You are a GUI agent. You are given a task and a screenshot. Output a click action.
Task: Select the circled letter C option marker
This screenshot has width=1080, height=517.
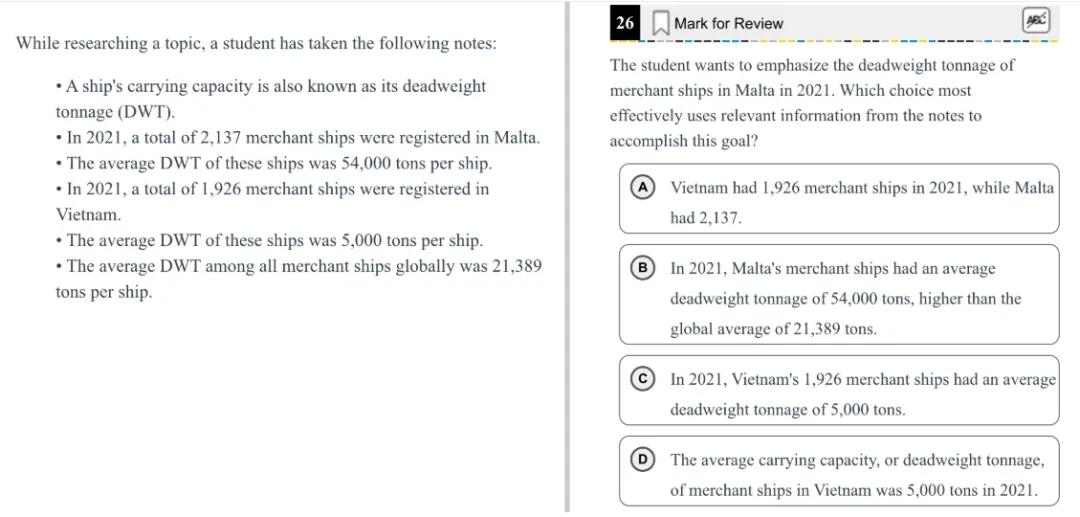pyautogui.click(x=643, y=379)
